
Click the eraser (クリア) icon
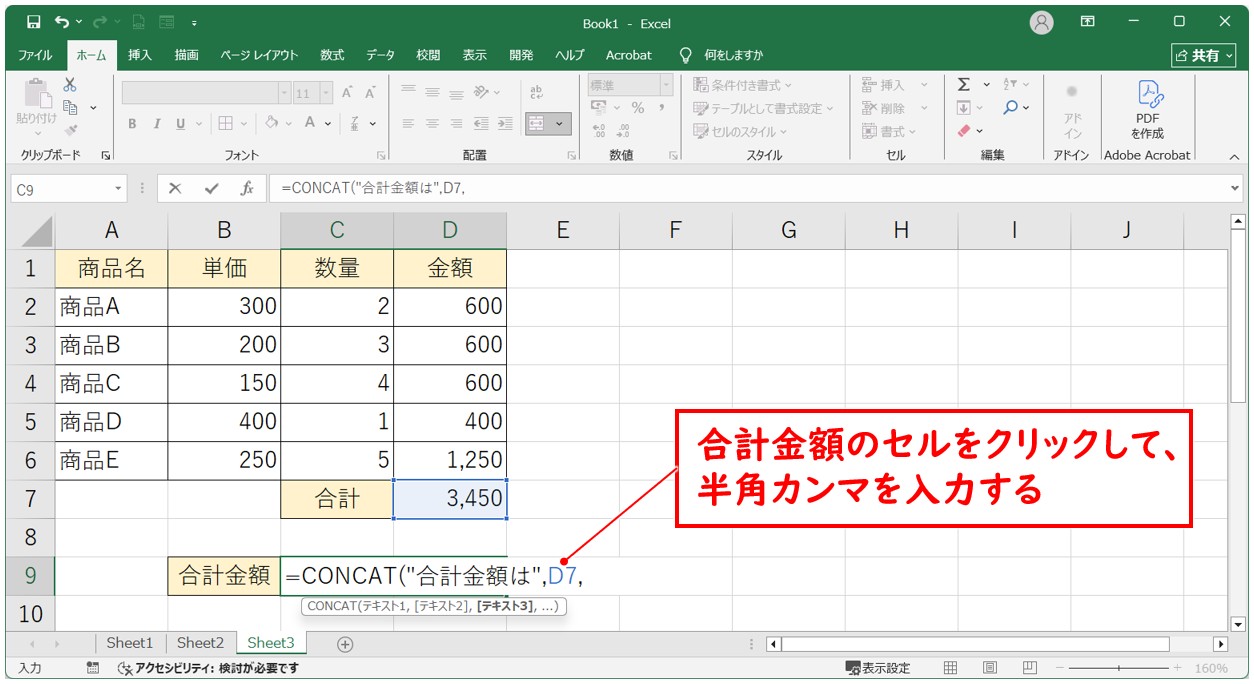pyautogui.click(x=965, y=130)
